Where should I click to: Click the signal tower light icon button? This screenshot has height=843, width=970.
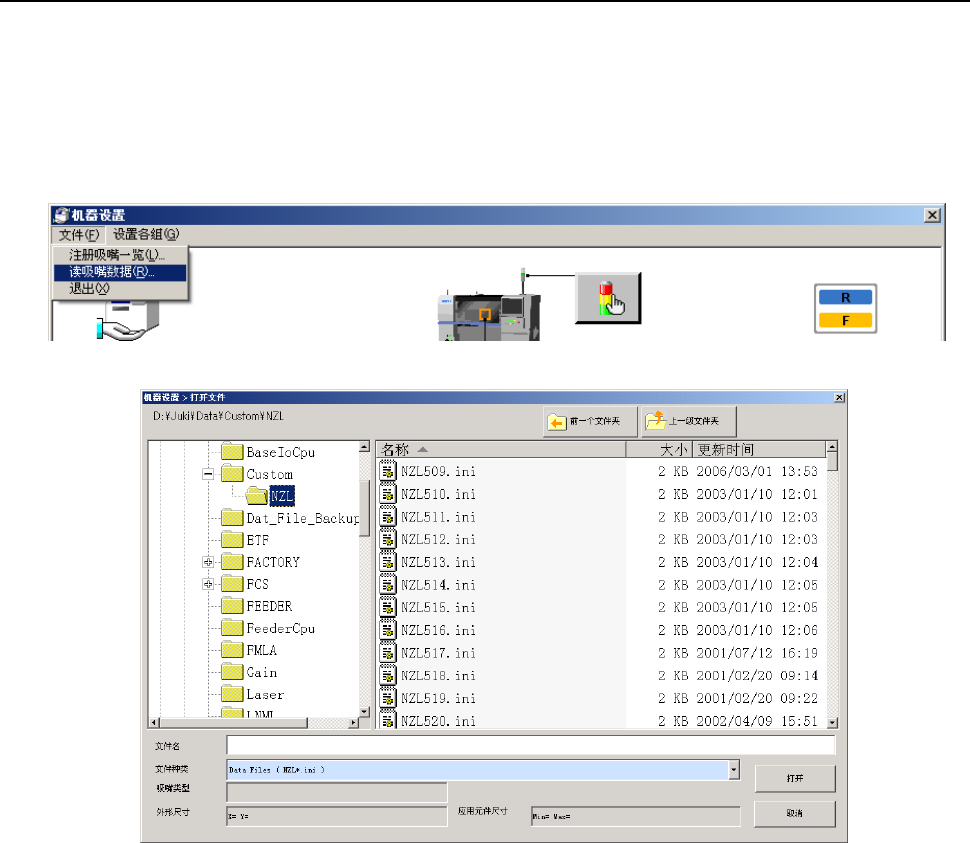tap(609, 297)
